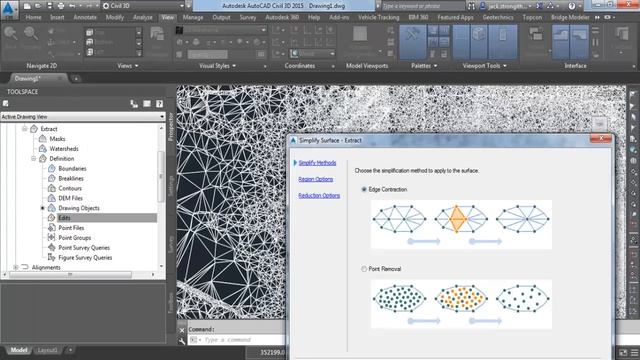This screenshot has width=640, height=360.
Task: Select Breaklines under Definition
Action: point(71,178)
